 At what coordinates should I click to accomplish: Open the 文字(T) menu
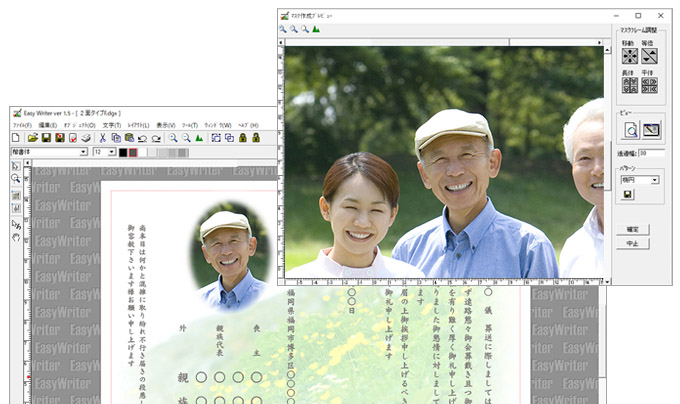111,125
